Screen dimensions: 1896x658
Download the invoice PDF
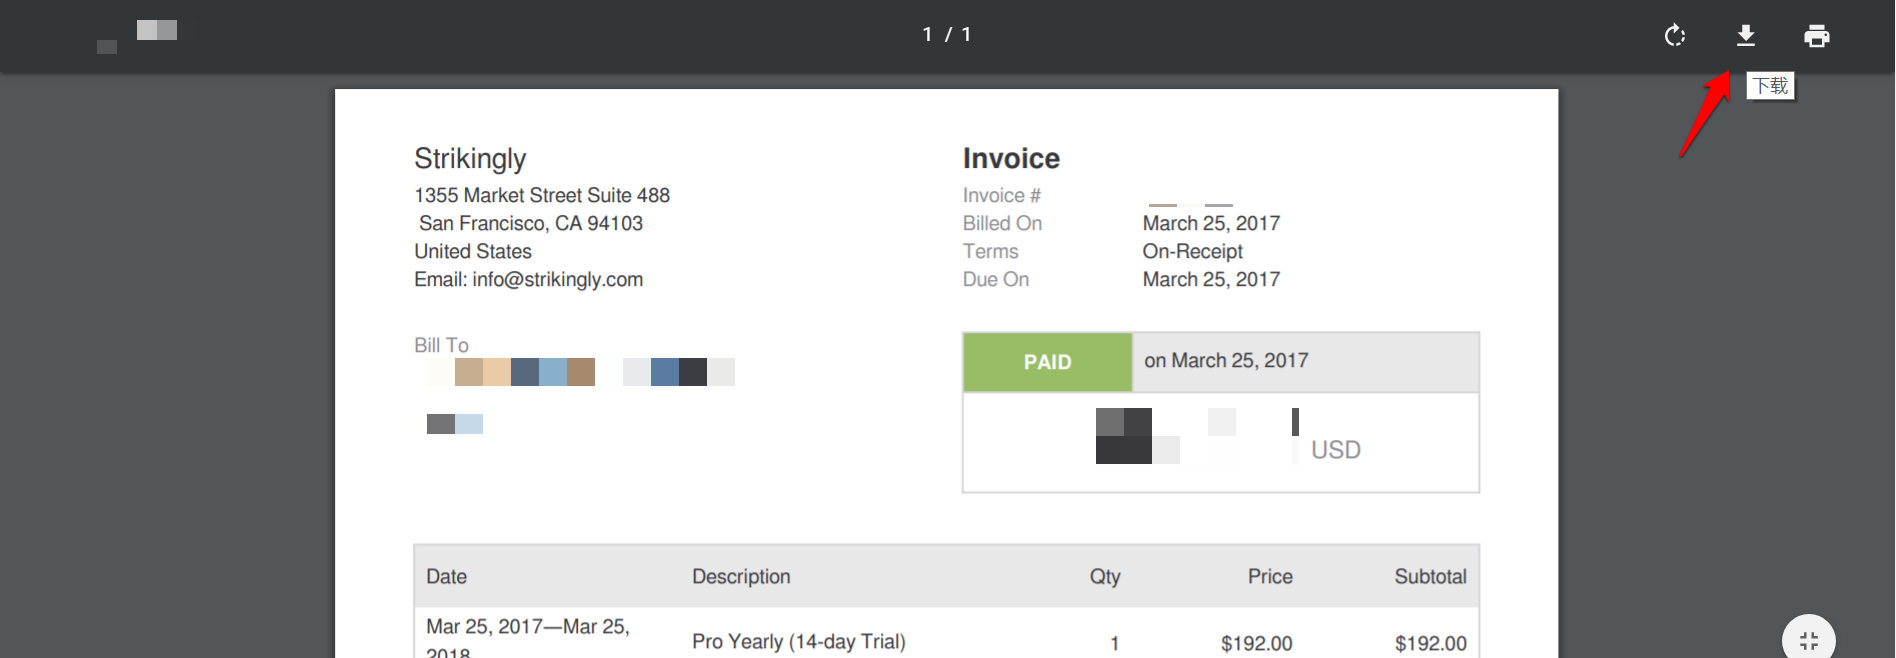coord(1746,36)
